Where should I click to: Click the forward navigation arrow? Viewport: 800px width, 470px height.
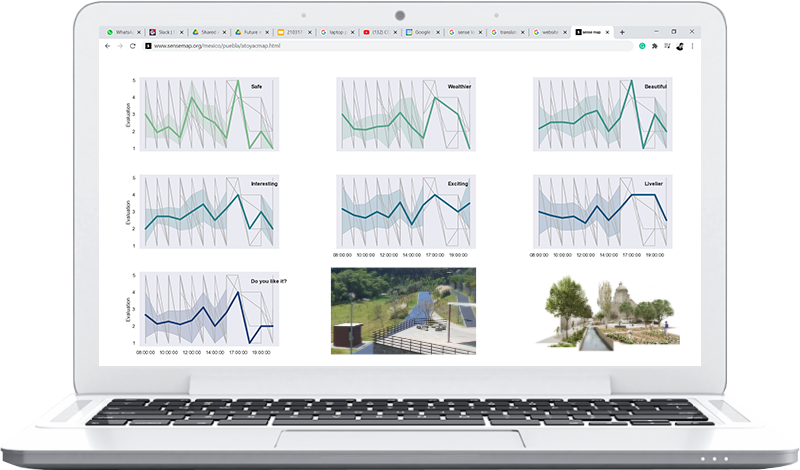coord(120,46)
